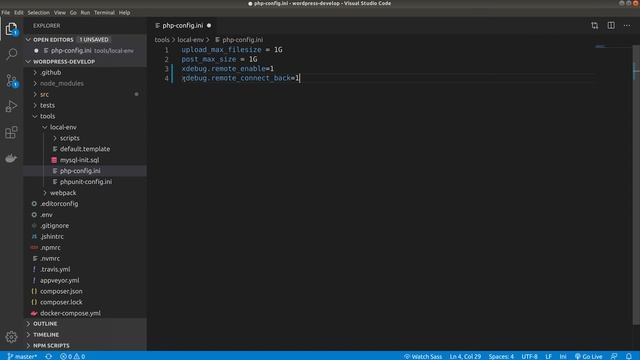
Task: Click the LF end-of-line selector
Action: pos(549,356)
